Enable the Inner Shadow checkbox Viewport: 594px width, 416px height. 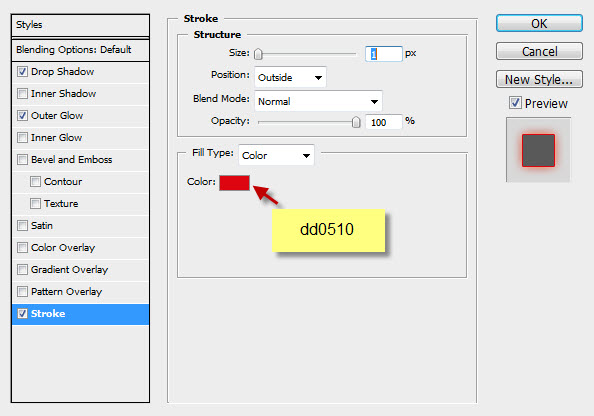(x=22, y=93)
